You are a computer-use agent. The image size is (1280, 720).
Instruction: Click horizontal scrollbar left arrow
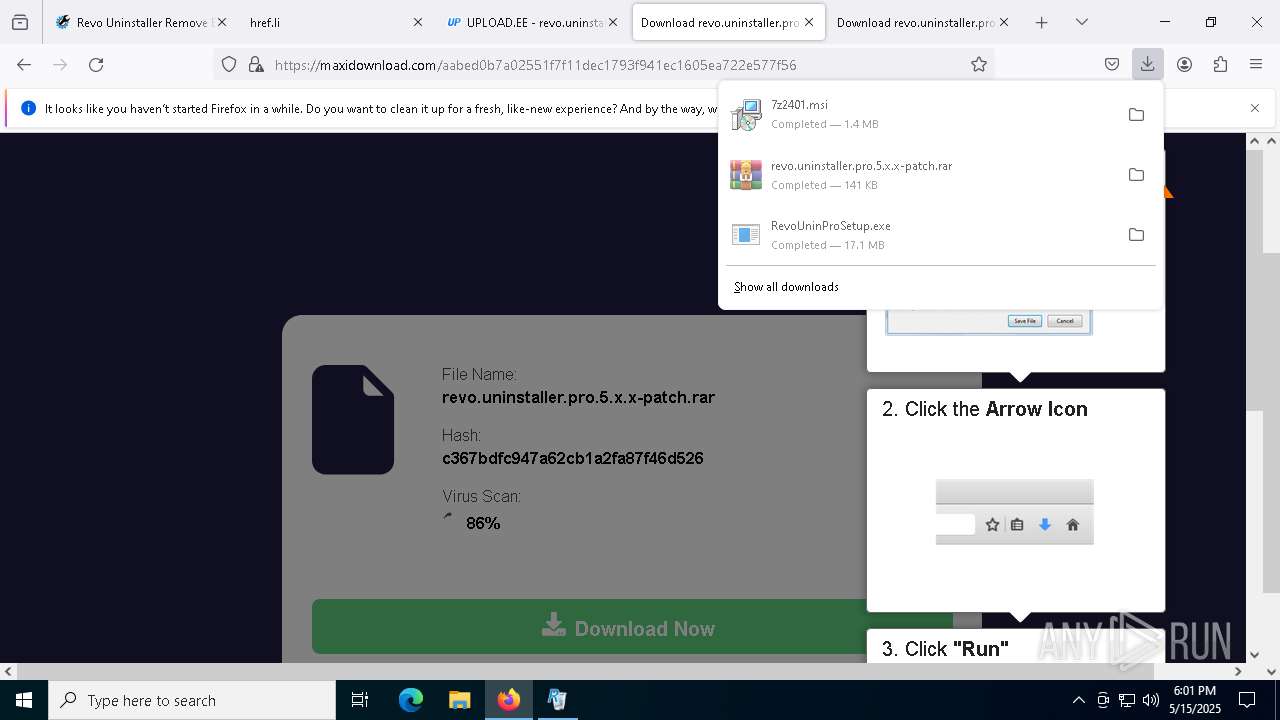(x=8, y=672)
